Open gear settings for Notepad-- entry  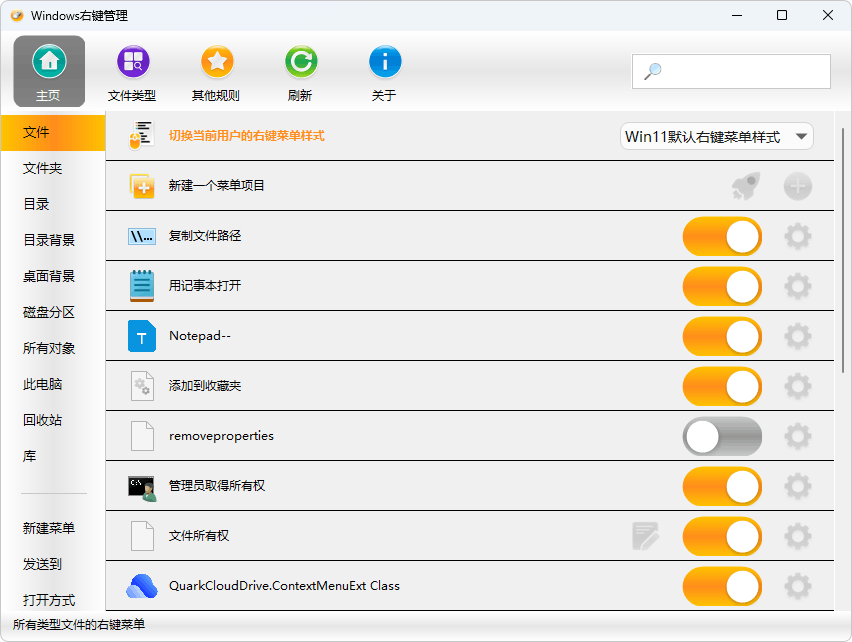coord(797,336)
